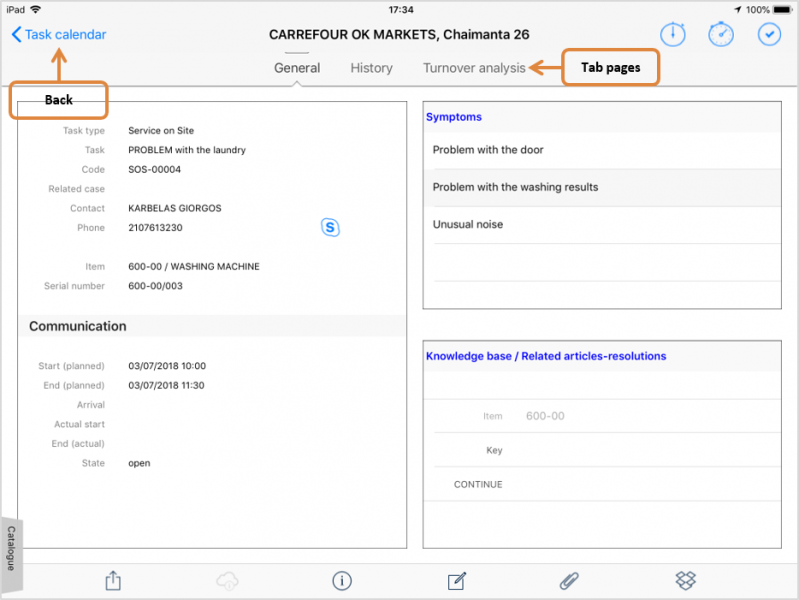This screenshot has width=799, height=600.
Task: Tap the Wi-Fi status icon
Action: (x=35, y=9)
